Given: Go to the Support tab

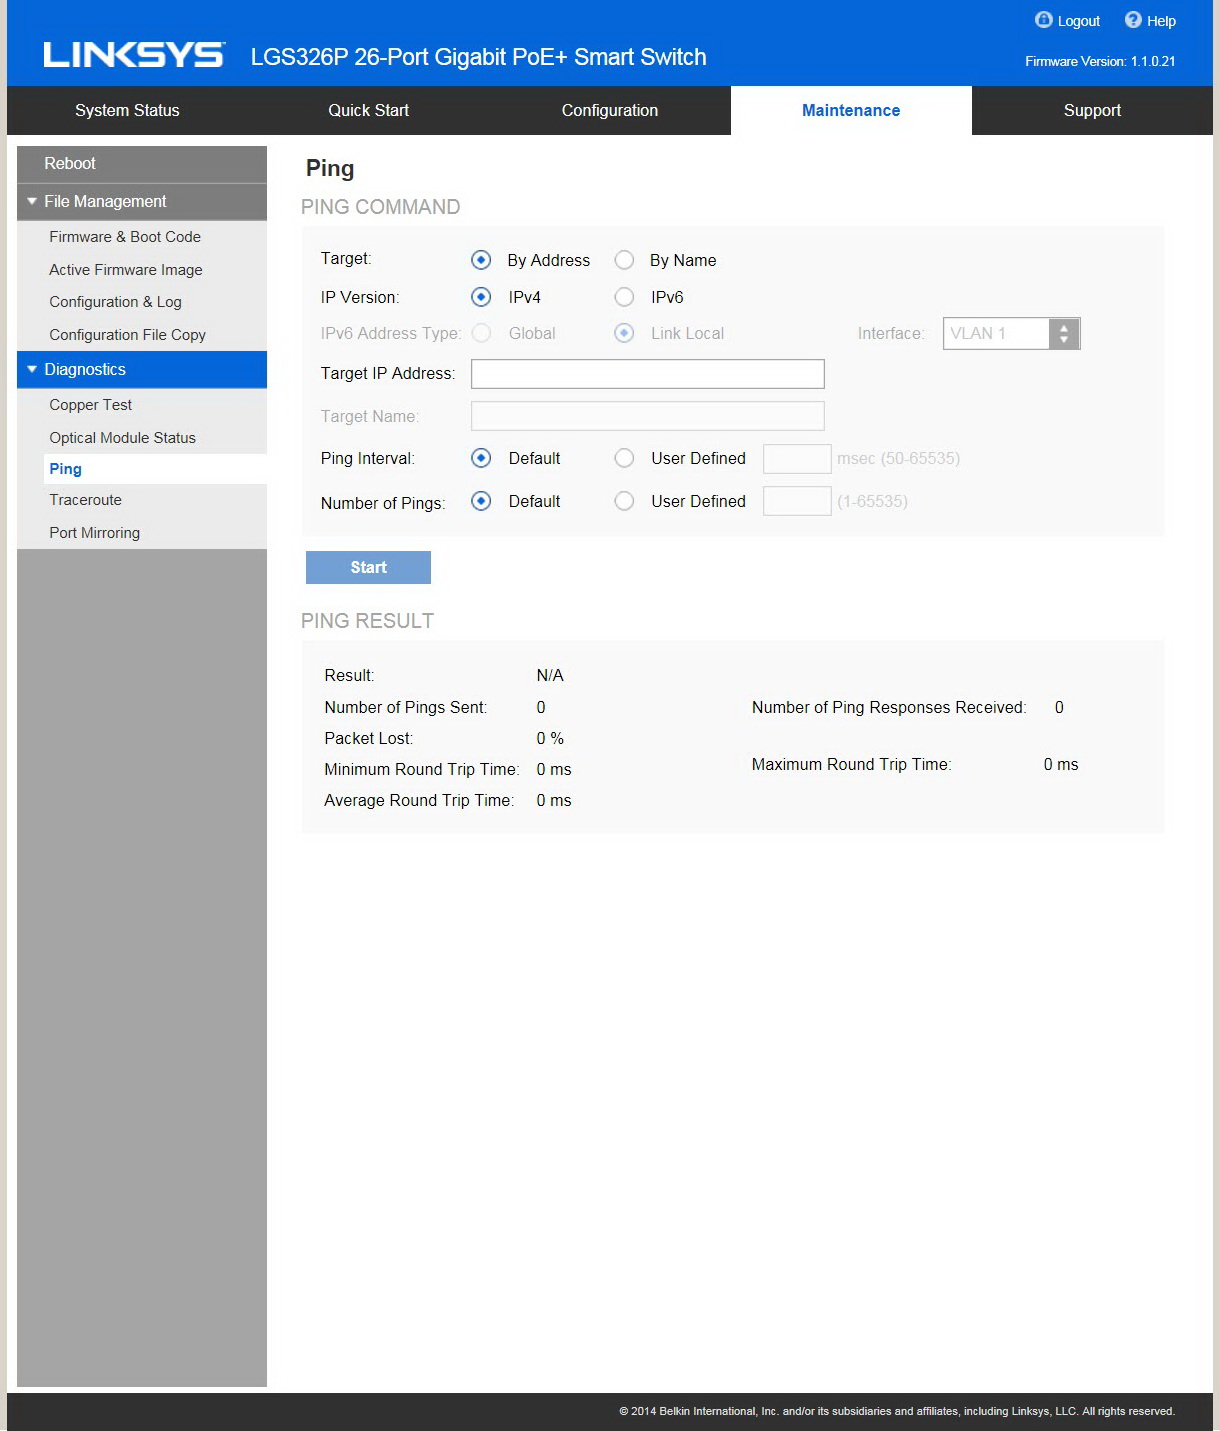Looking at the screenshot, I should 1092,110.
